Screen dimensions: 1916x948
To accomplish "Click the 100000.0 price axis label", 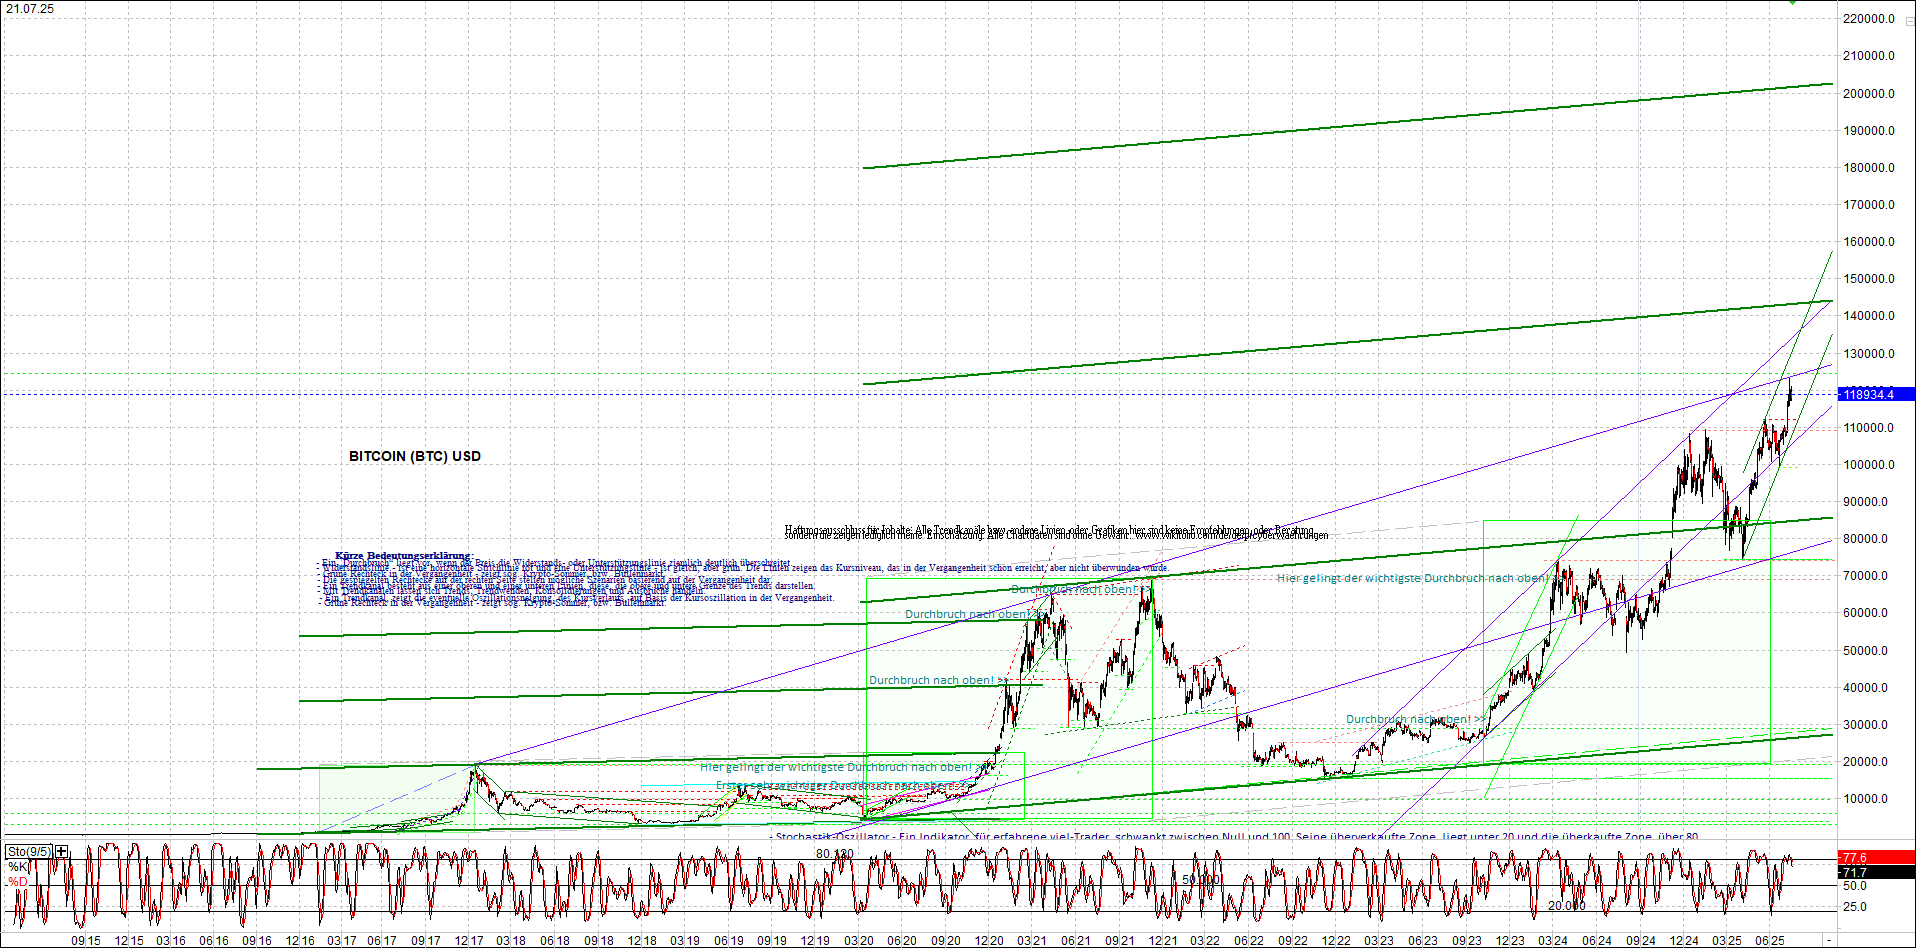I will 1869,465.
